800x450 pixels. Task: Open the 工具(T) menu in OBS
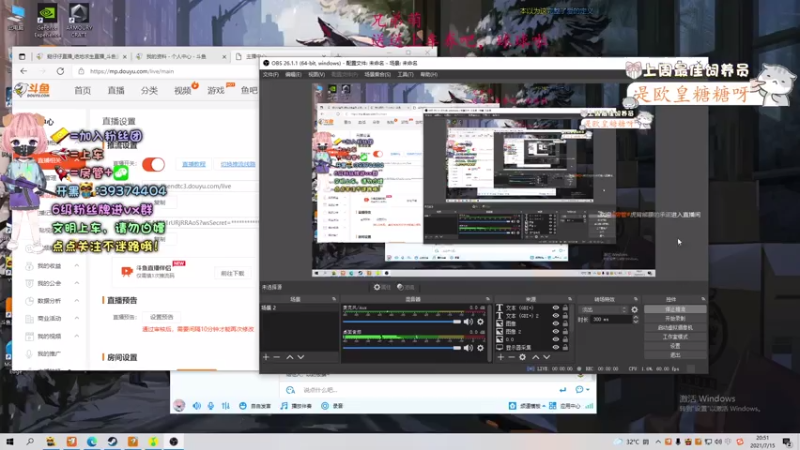coord(405,74)
